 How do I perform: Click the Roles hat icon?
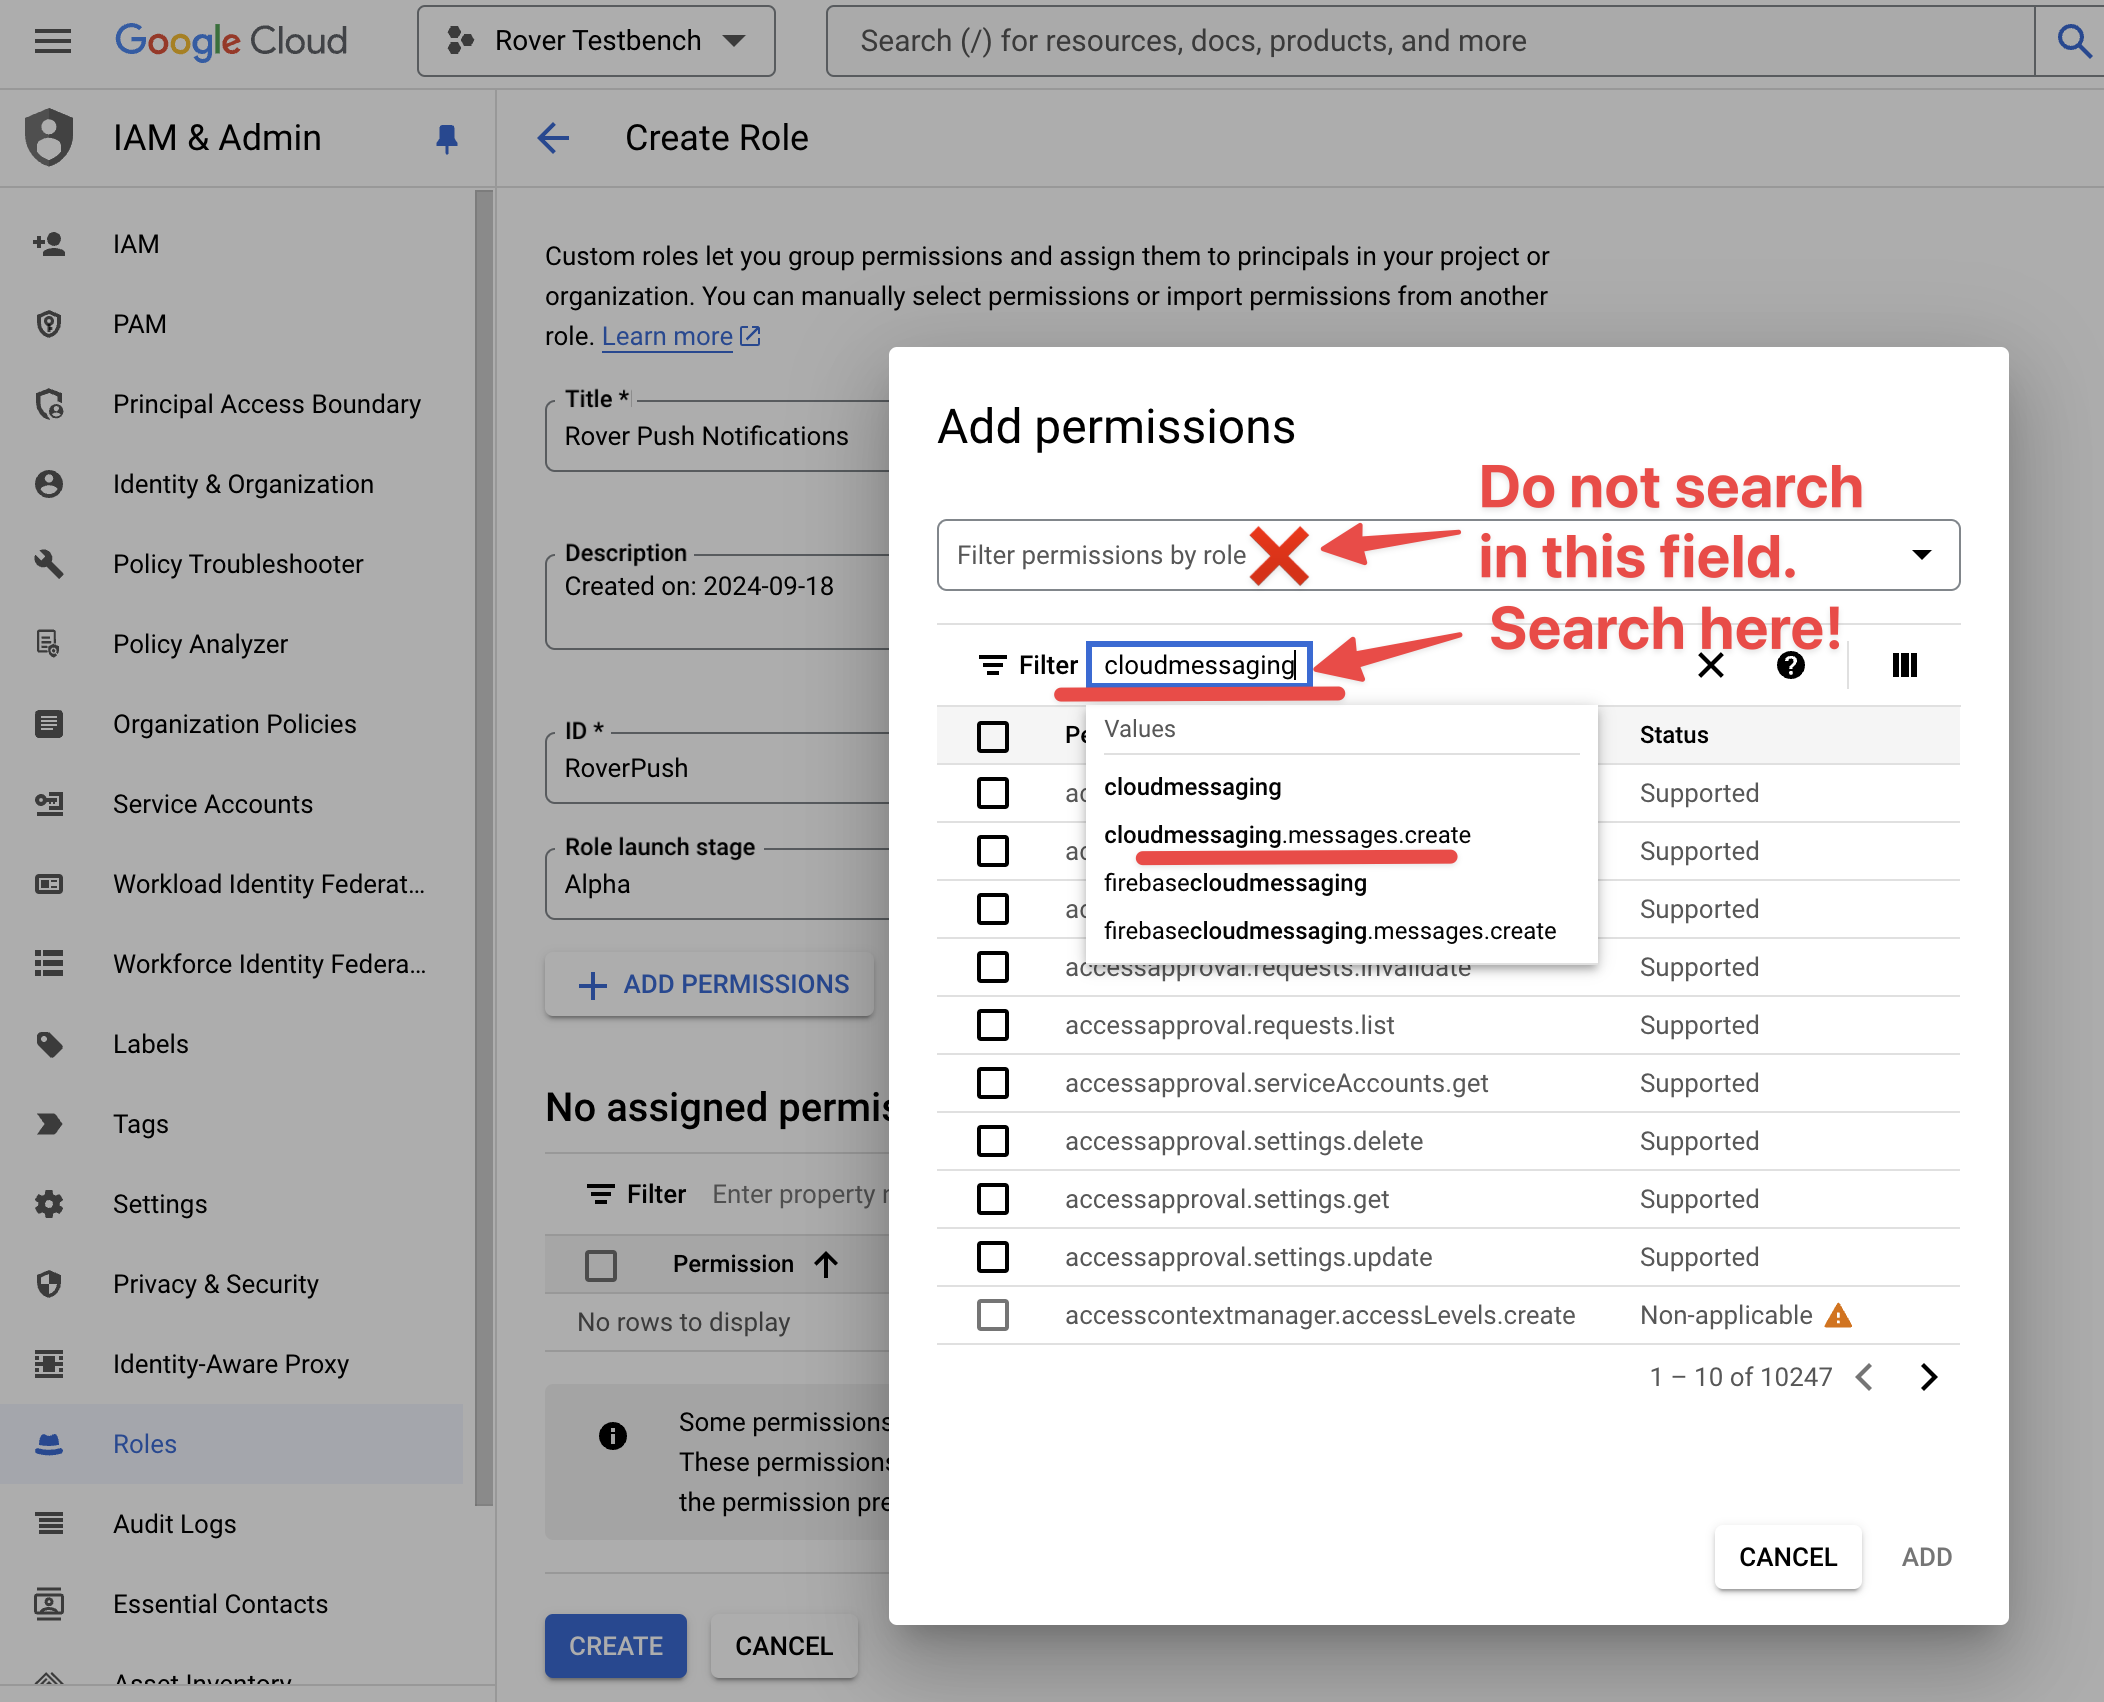(49, 1444)
